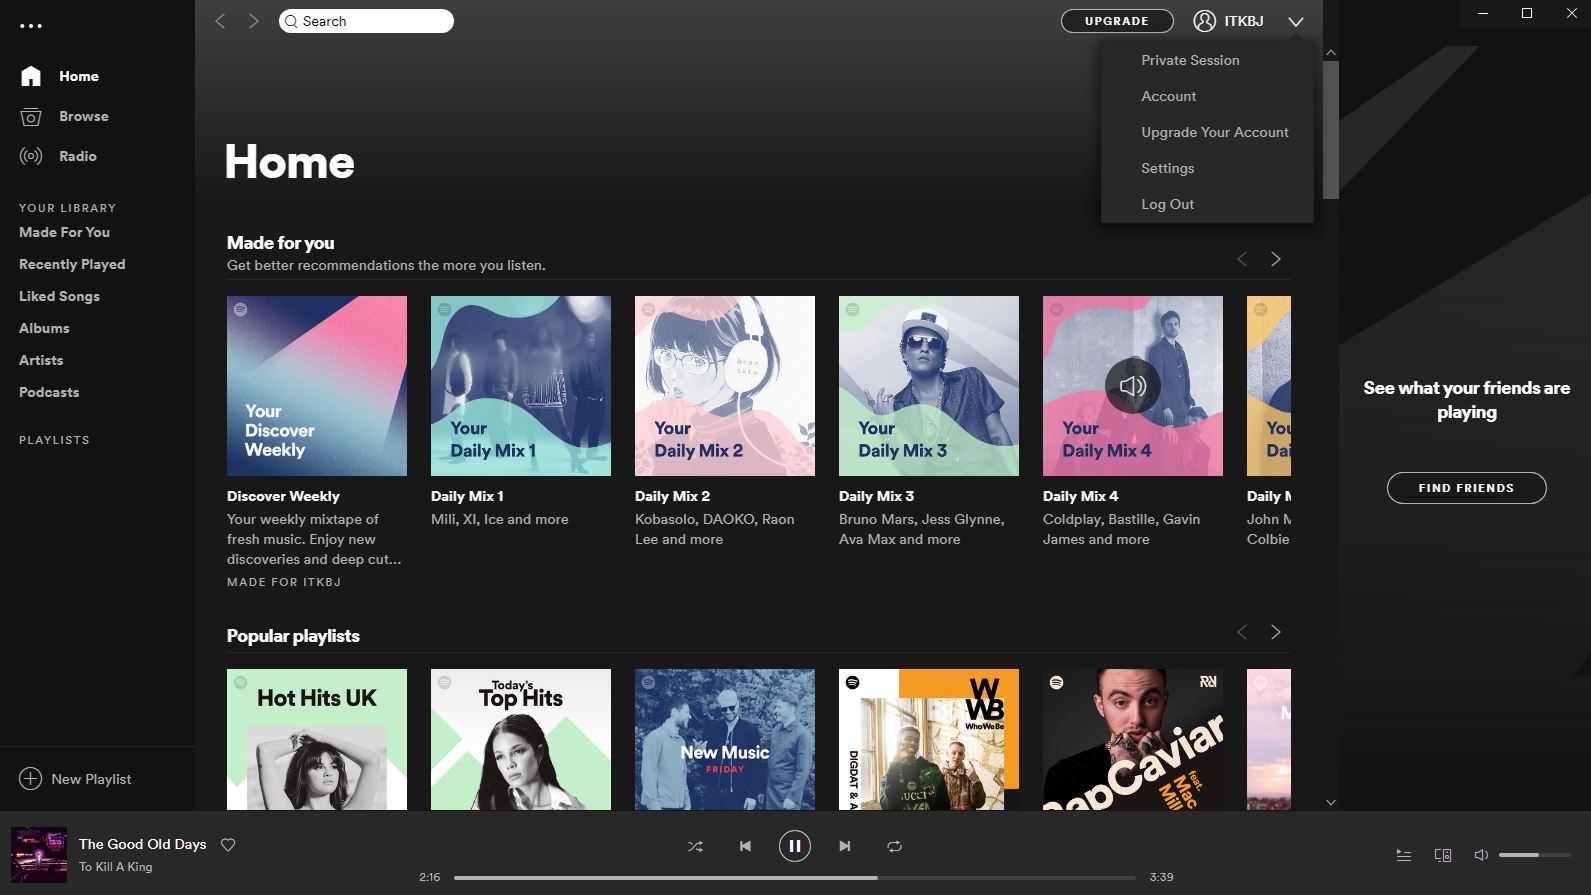
Task: Click the scrollbar down arrow
Action: pyautogui.click(x=1330, y=802)
